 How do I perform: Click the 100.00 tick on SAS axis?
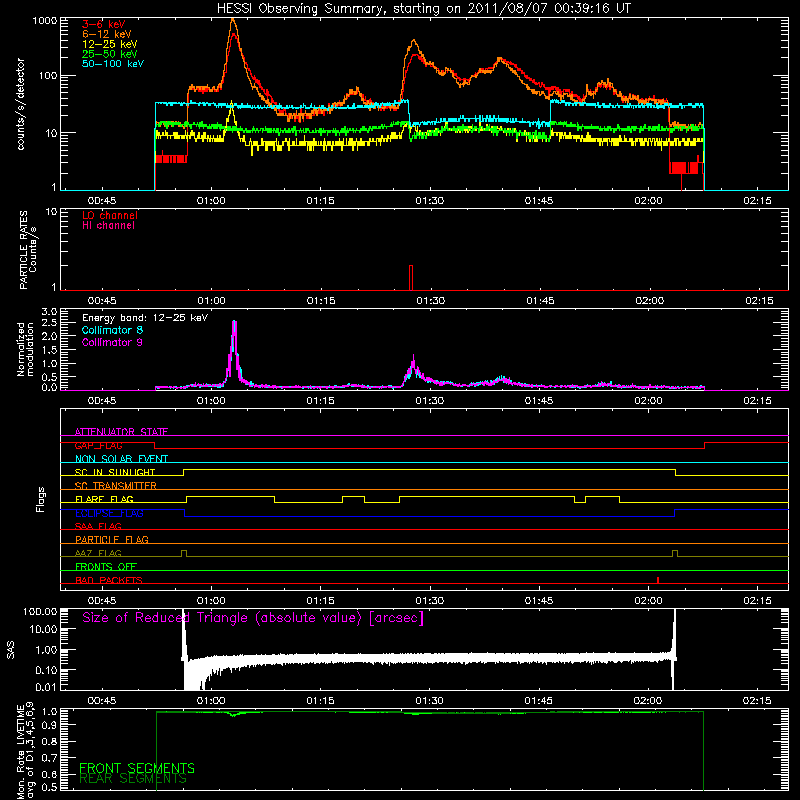point(40,611)
